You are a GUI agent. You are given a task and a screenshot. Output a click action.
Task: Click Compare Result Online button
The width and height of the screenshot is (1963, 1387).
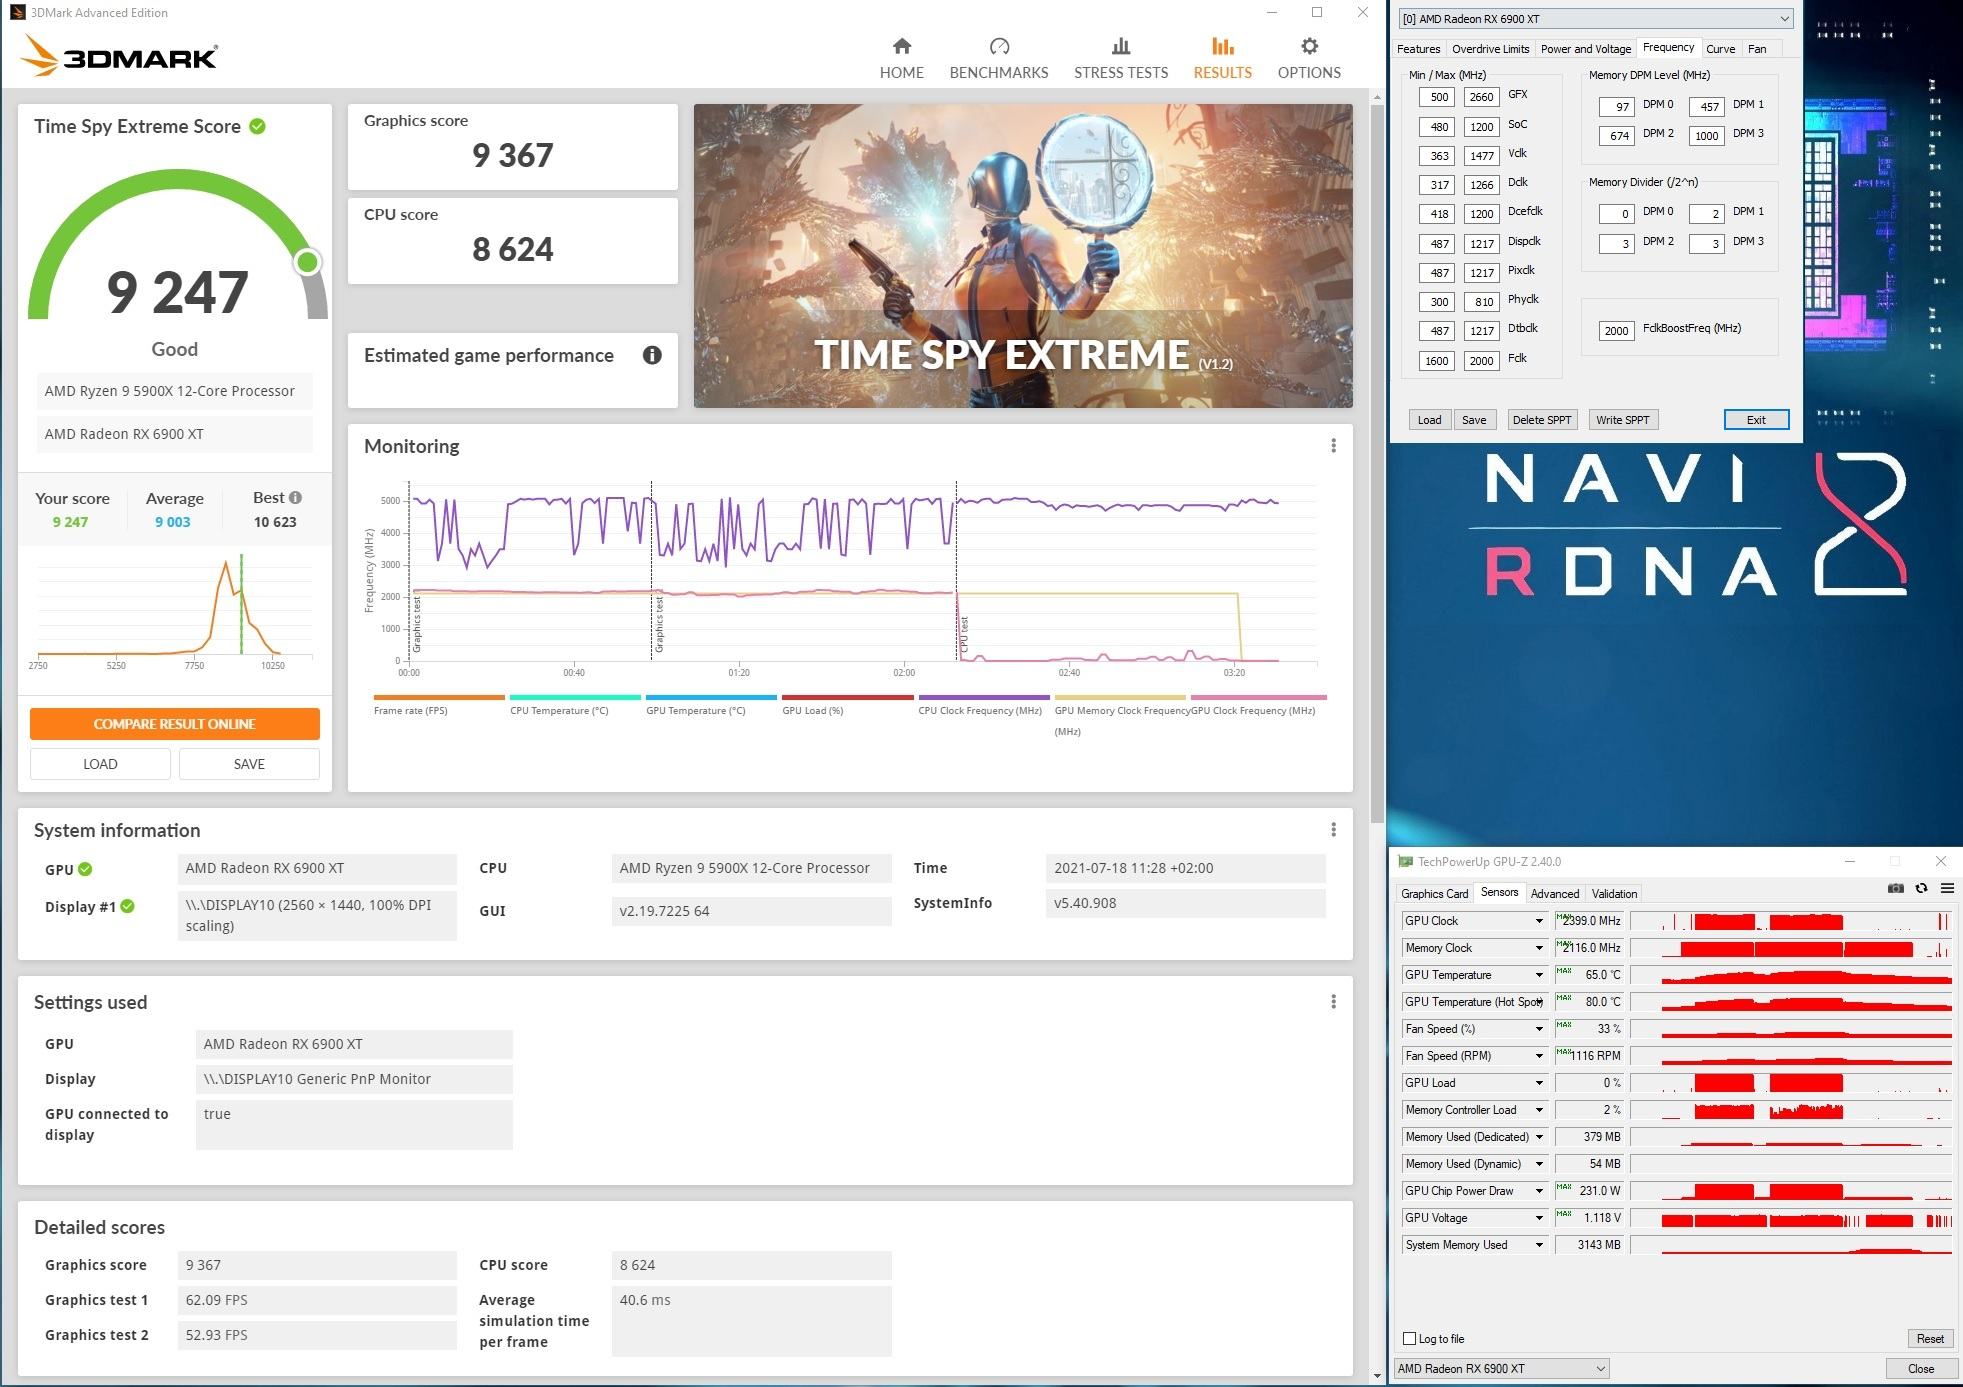pos(175,724)
